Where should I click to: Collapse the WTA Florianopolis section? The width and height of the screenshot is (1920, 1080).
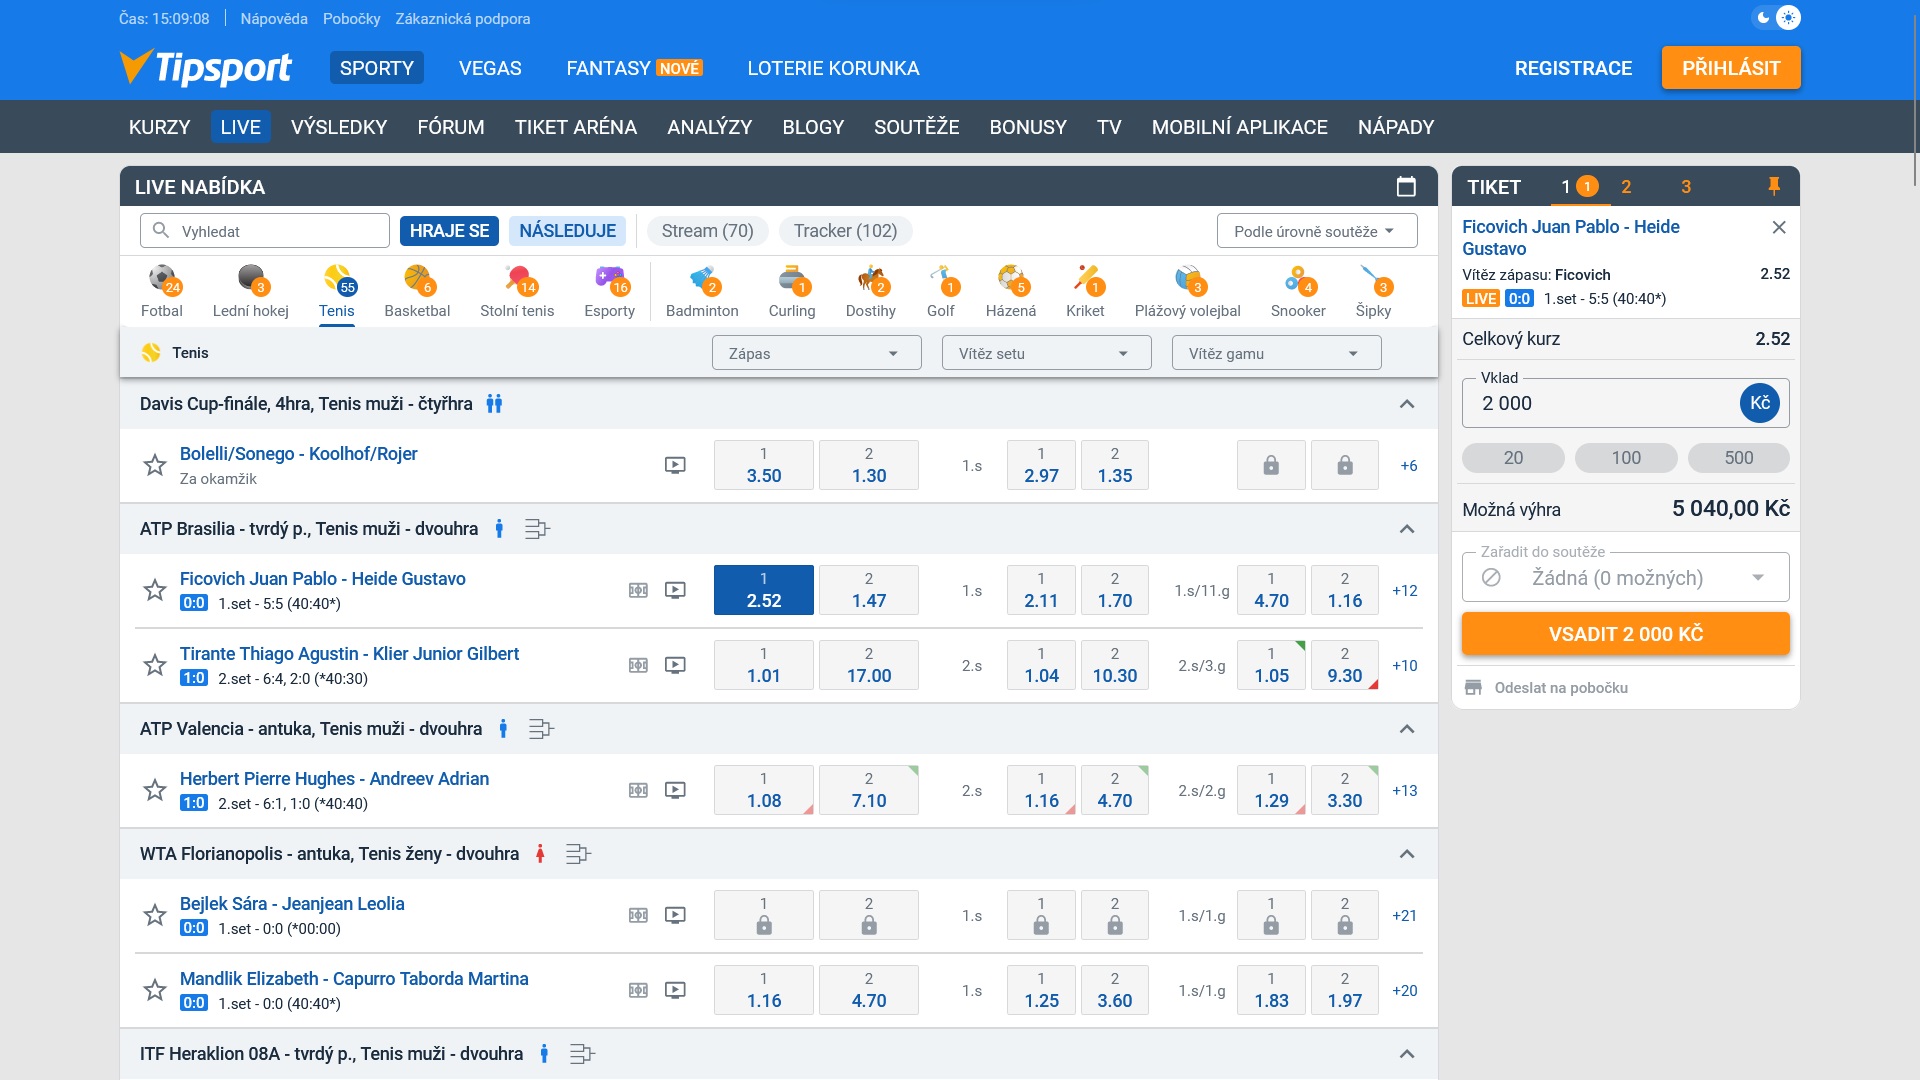click(x=1407, y=854)
